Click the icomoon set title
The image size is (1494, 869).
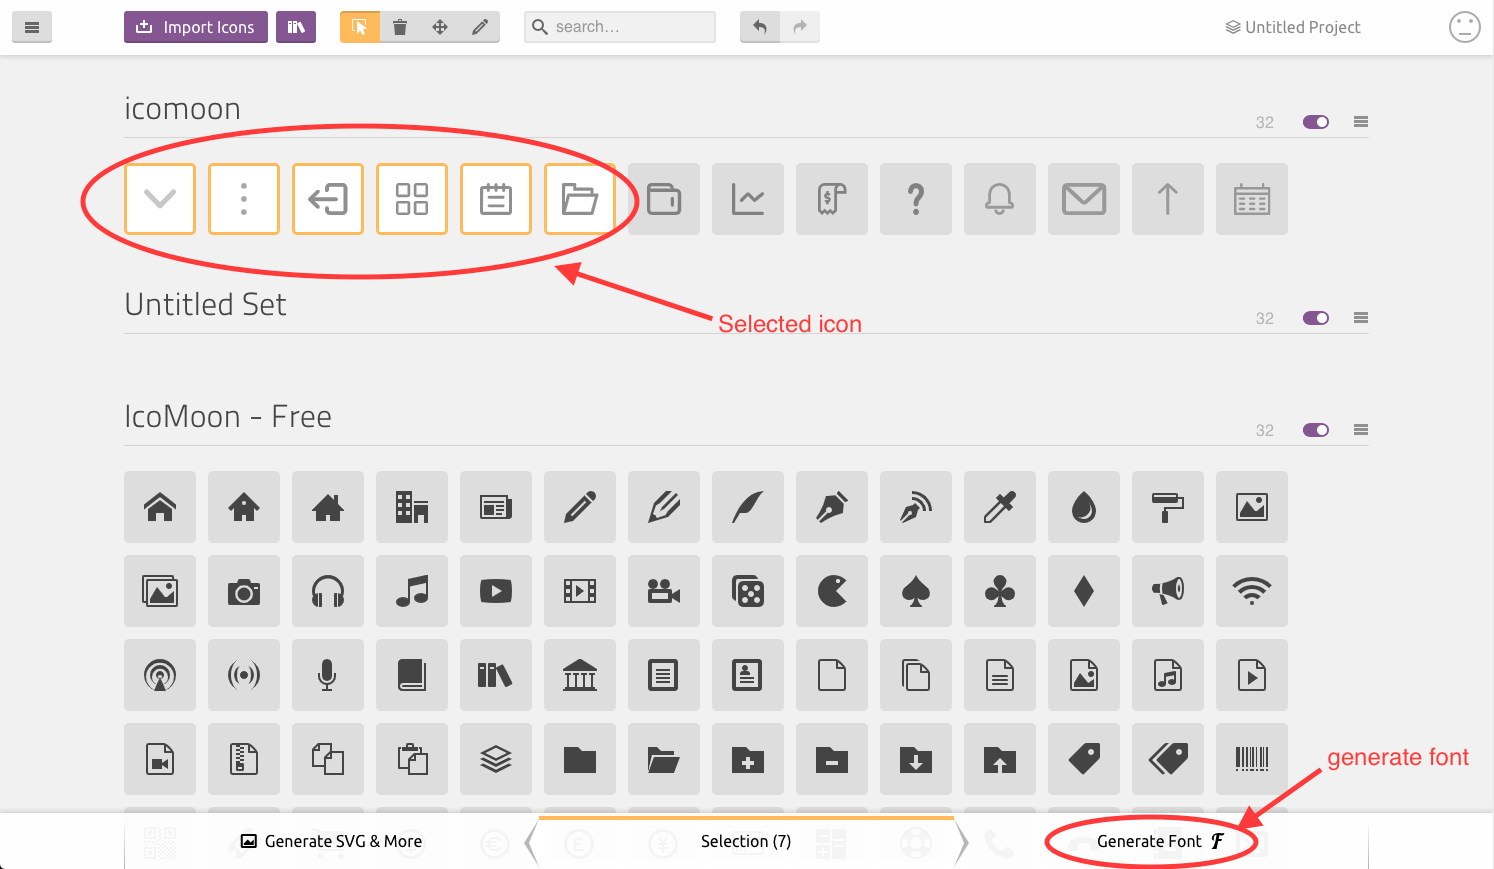tap(182, 108)
